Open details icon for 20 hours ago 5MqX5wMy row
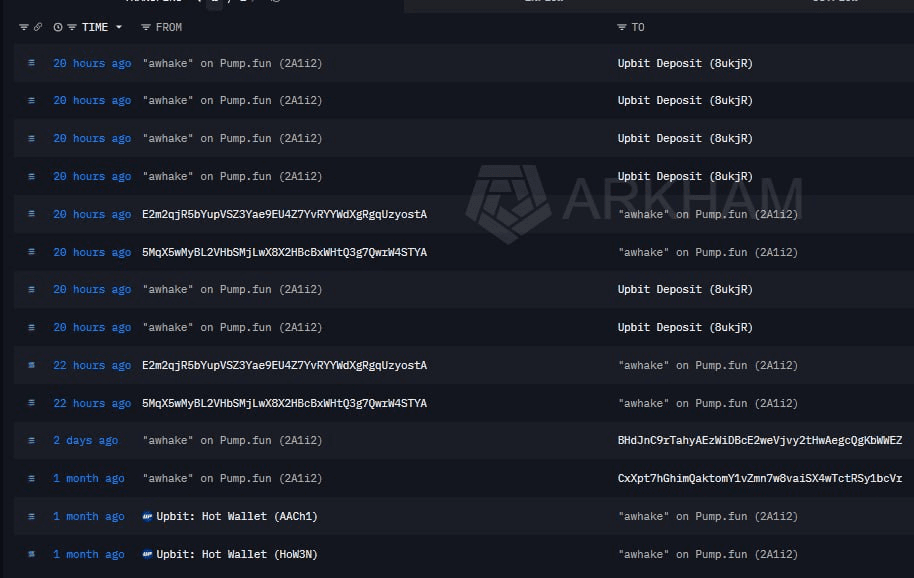 (31, 252)
